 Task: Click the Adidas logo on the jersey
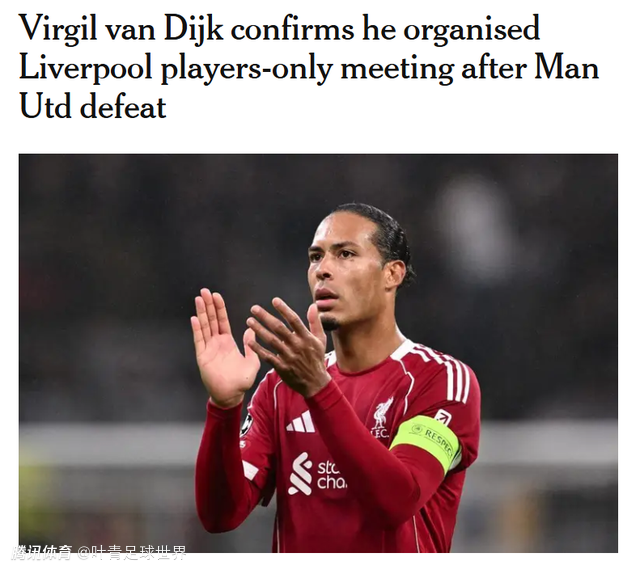(x=301, y=421)
